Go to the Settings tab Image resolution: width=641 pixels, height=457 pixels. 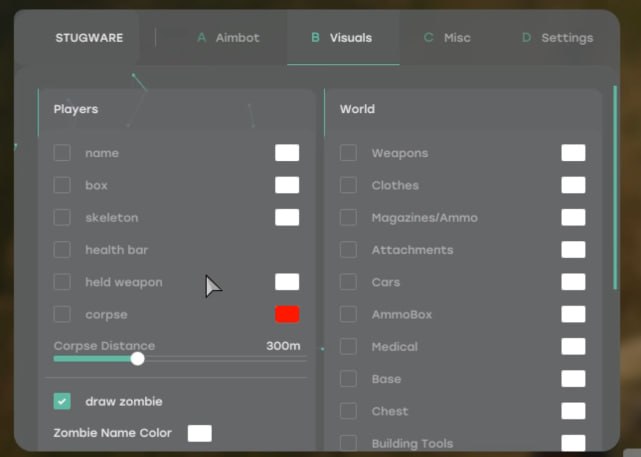coord(557,38)
